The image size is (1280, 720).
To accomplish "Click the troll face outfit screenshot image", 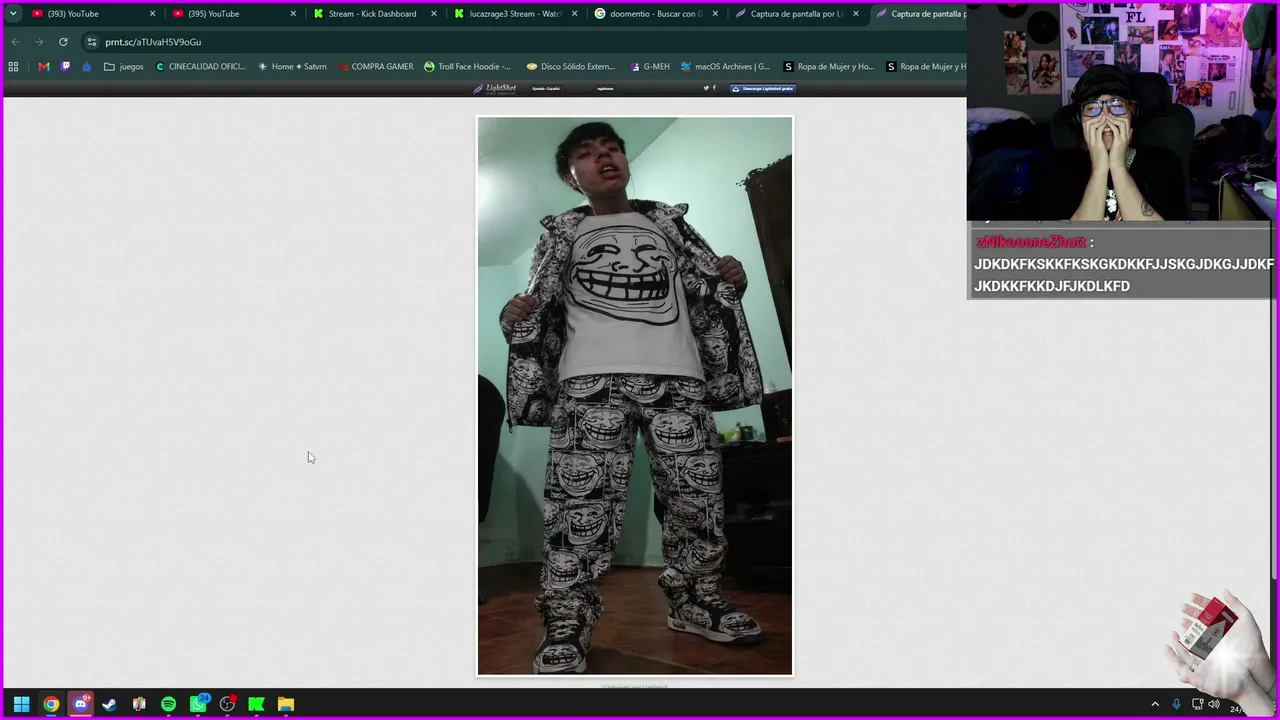I will [x=635, y=396].
